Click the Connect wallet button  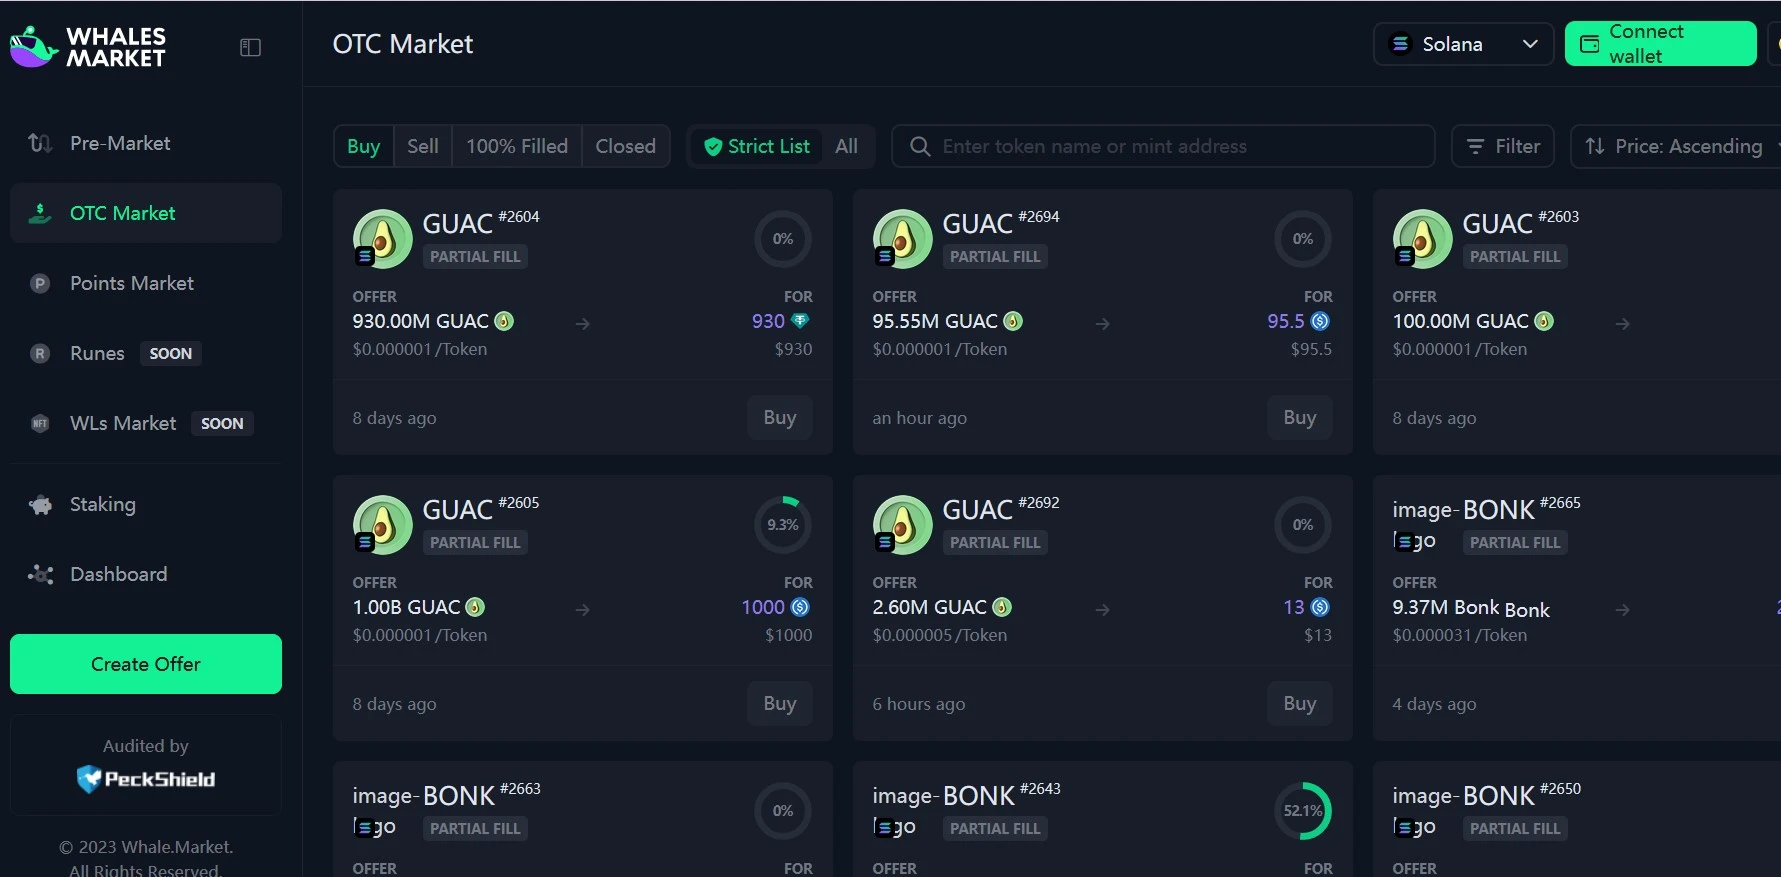(x=1660, y=44)
